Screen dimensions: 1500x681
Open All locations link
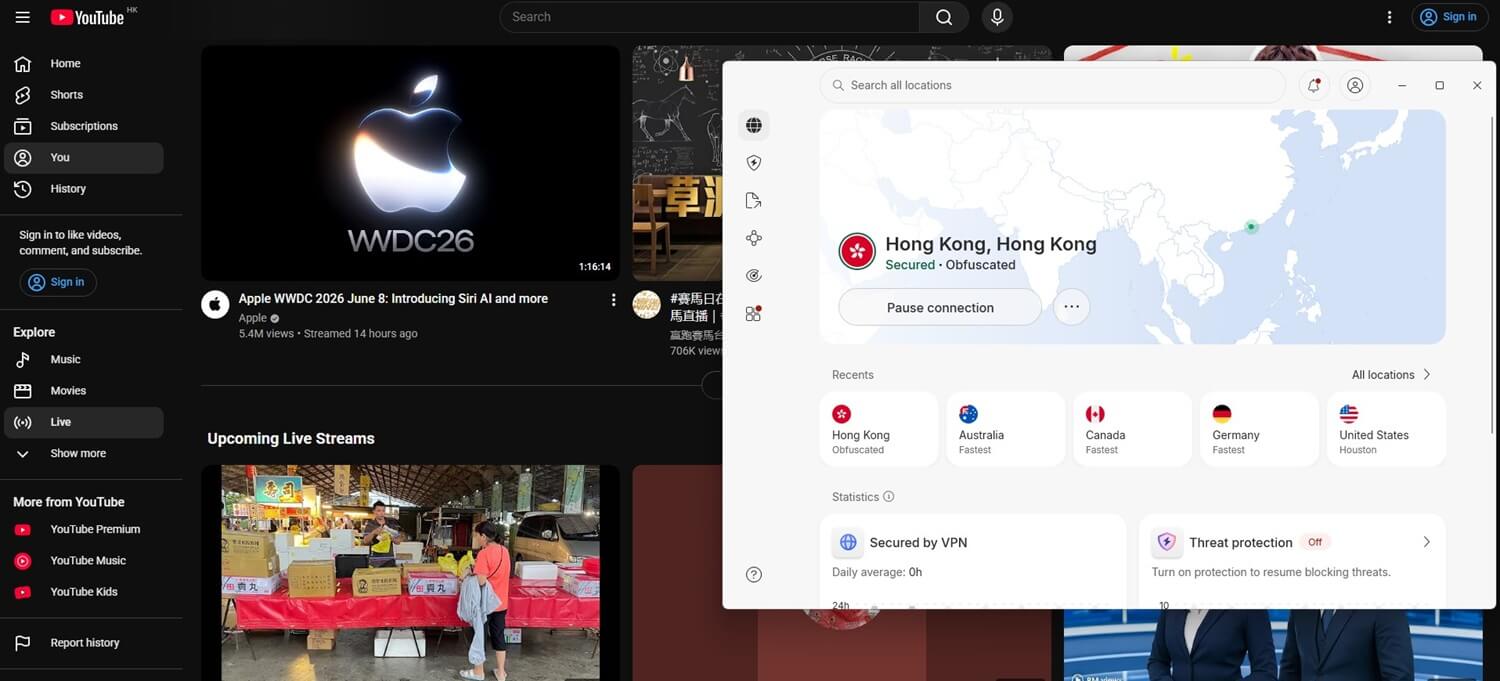pyautogui.click(x=1391, y=374)
